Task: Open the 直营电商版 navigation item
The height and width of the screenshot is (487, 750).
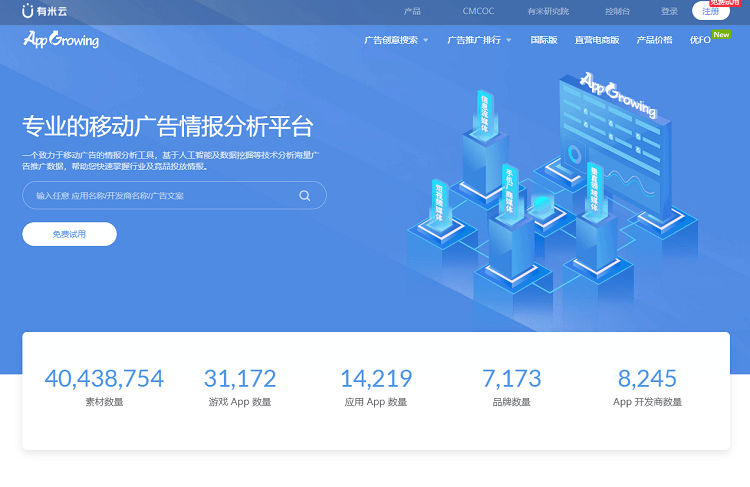Action: coord(596,41)
